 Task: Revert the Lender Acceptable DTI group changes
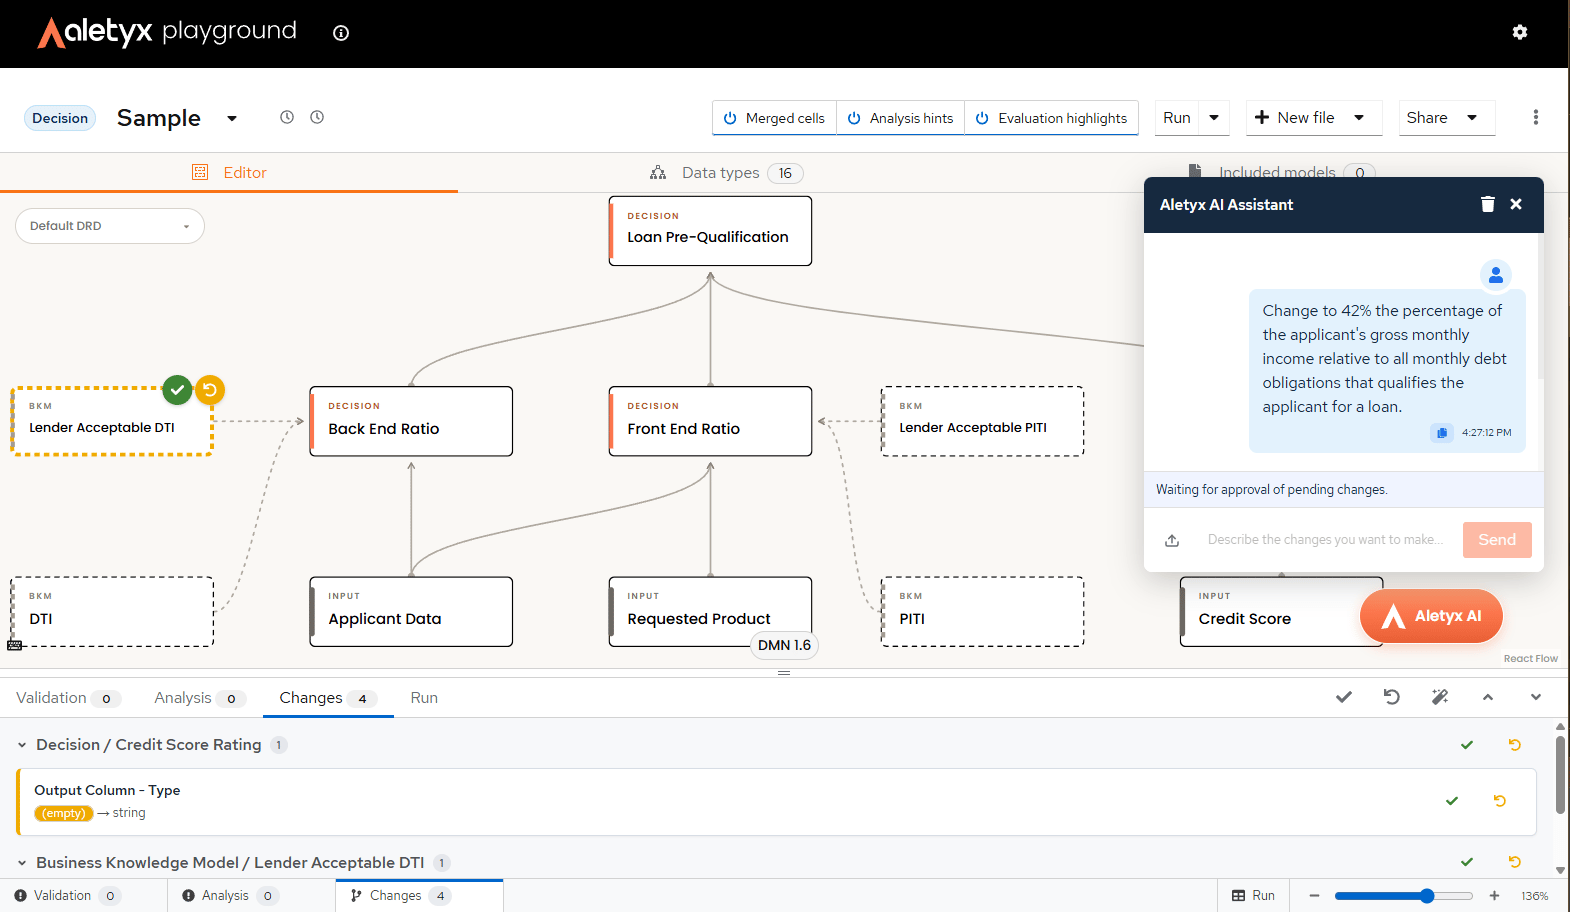tap(1515, 862)
